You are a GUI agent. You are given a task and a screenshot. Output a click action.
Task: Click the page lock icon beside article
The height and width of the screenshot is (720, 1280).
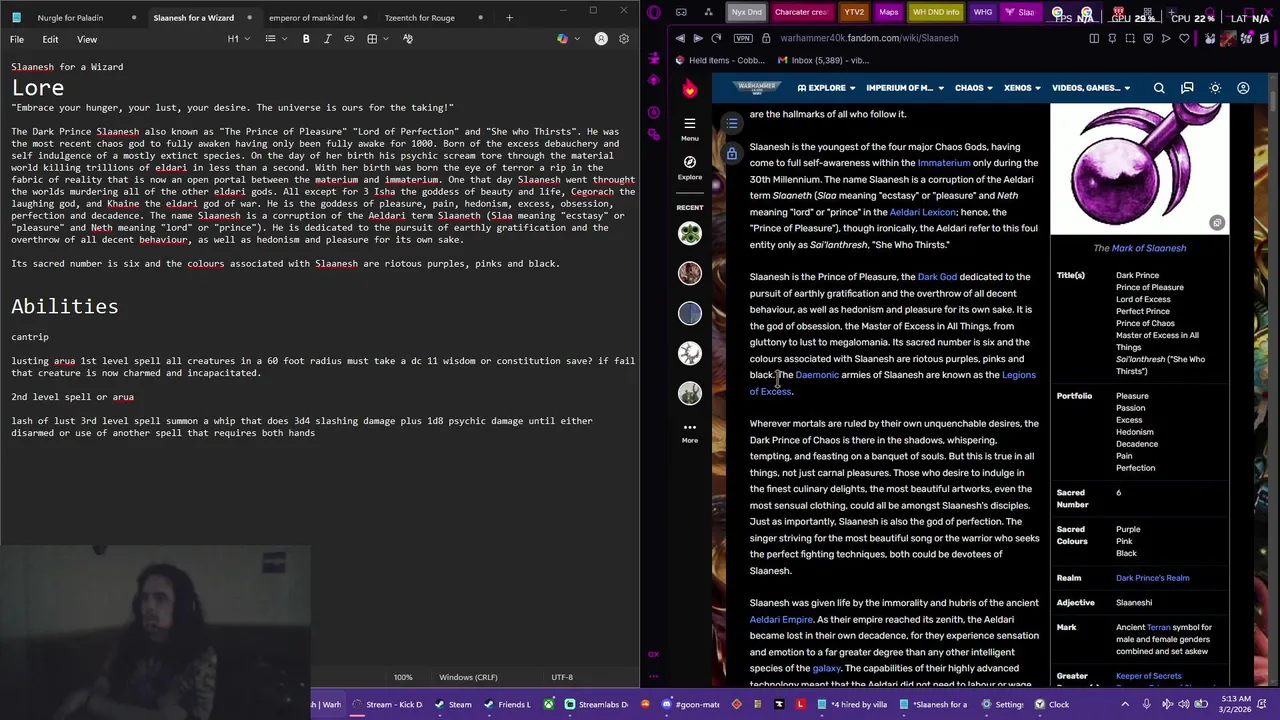[x=732, y=154]
